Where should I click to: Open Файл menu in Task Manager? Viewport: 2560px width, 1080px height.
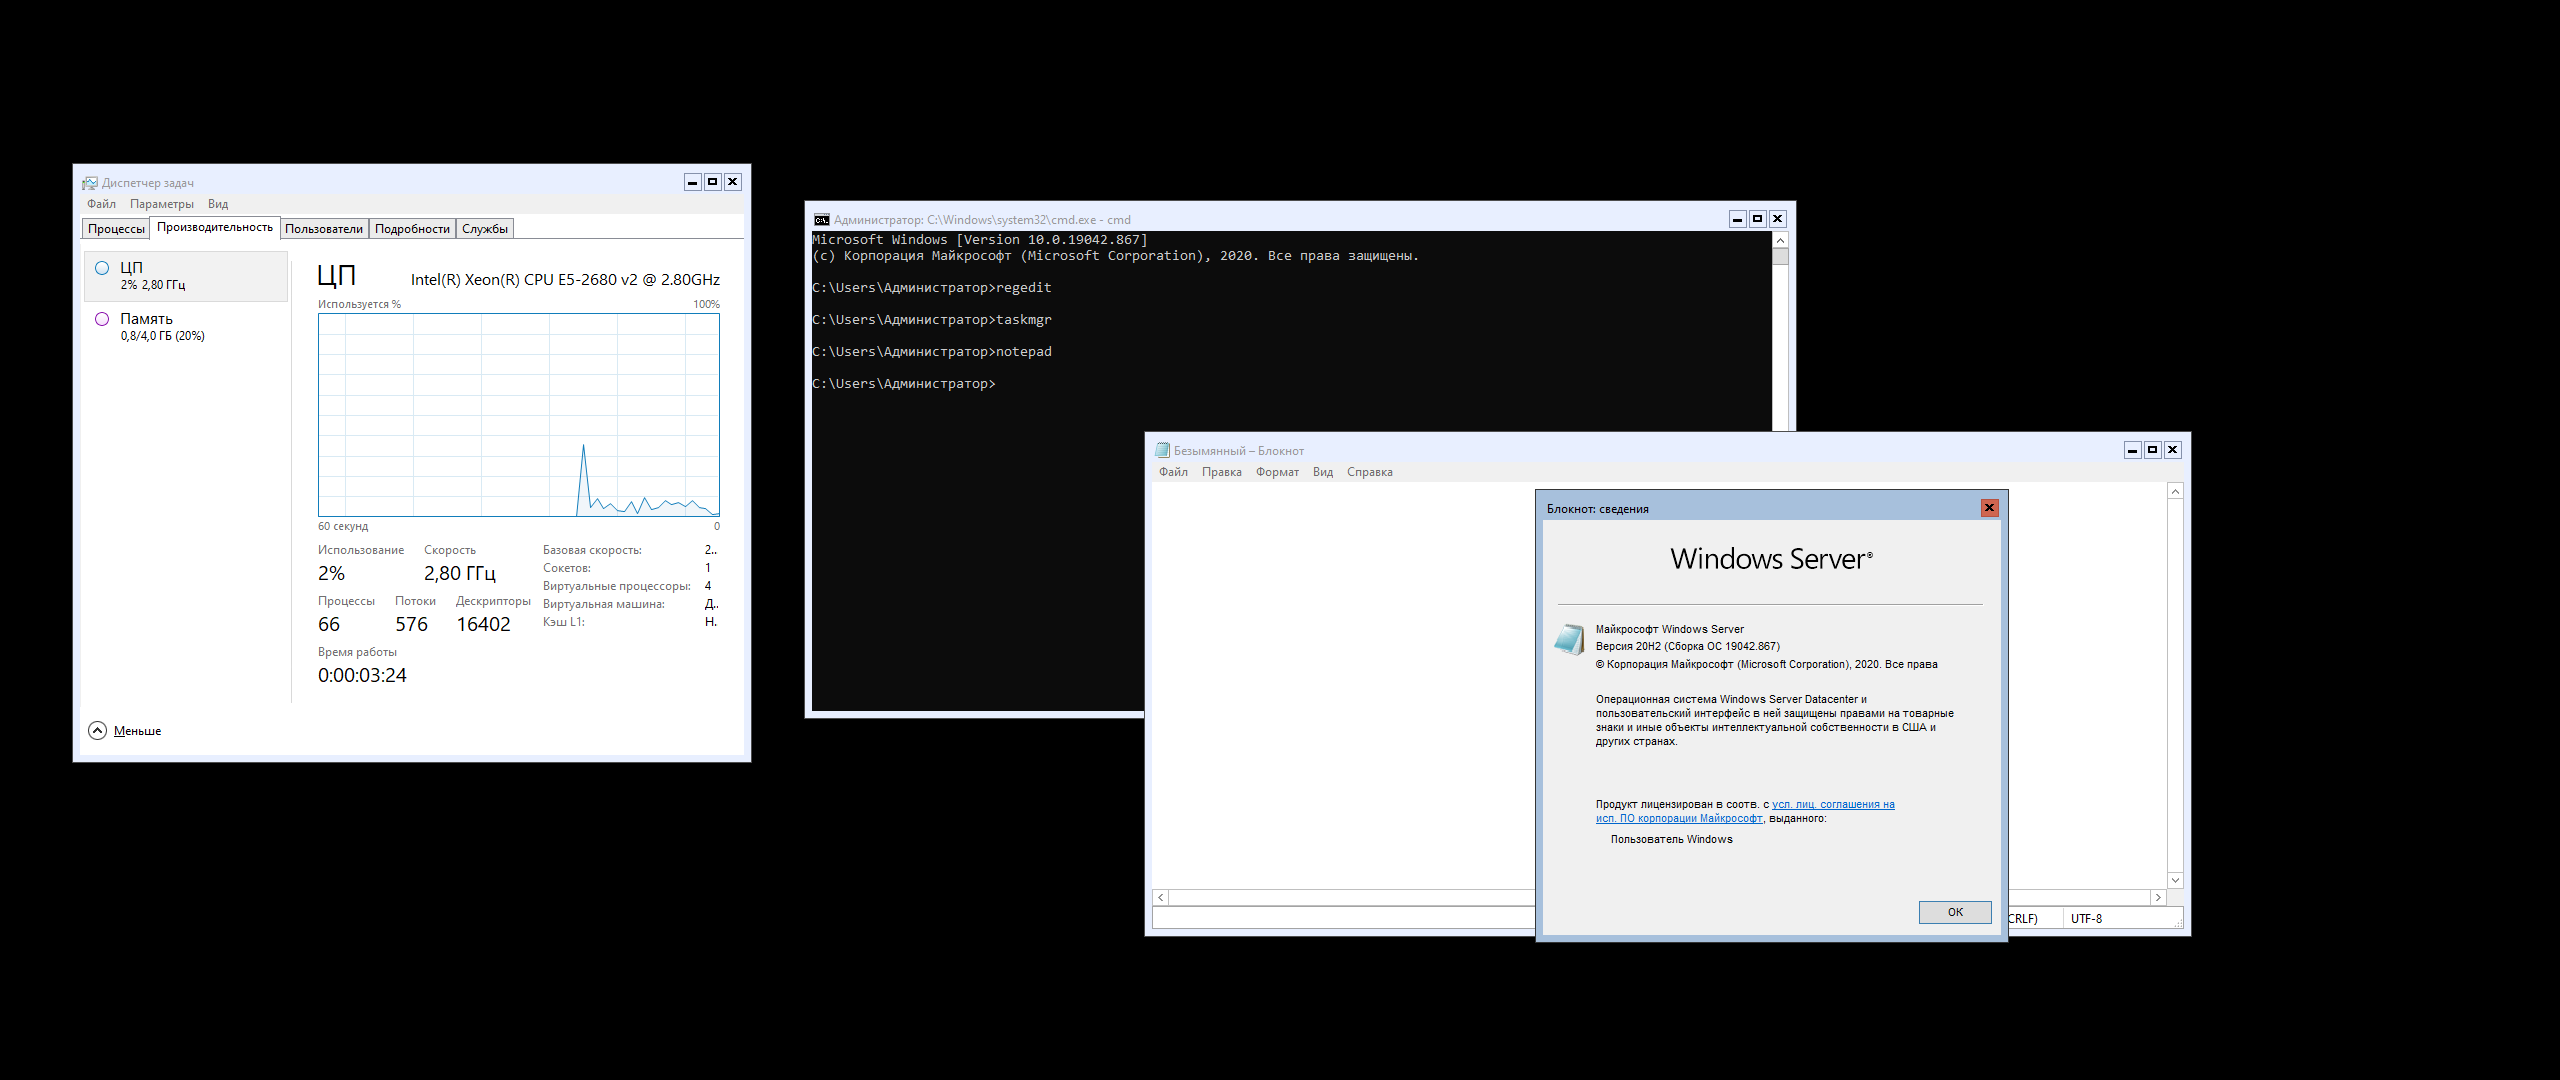[x=101, y=204]
